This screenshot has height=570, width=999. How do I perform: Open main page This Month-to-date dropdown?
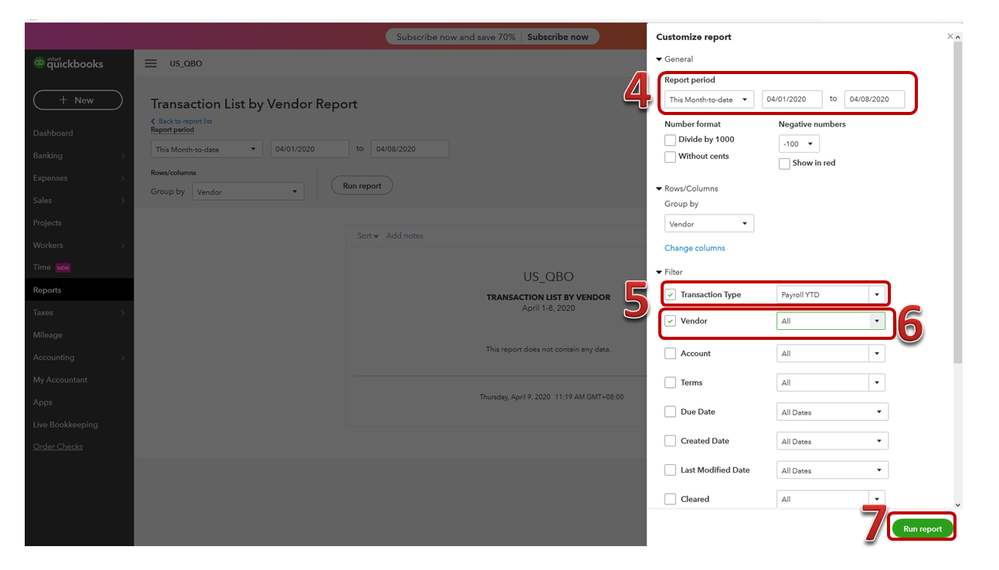pos(206,149)
